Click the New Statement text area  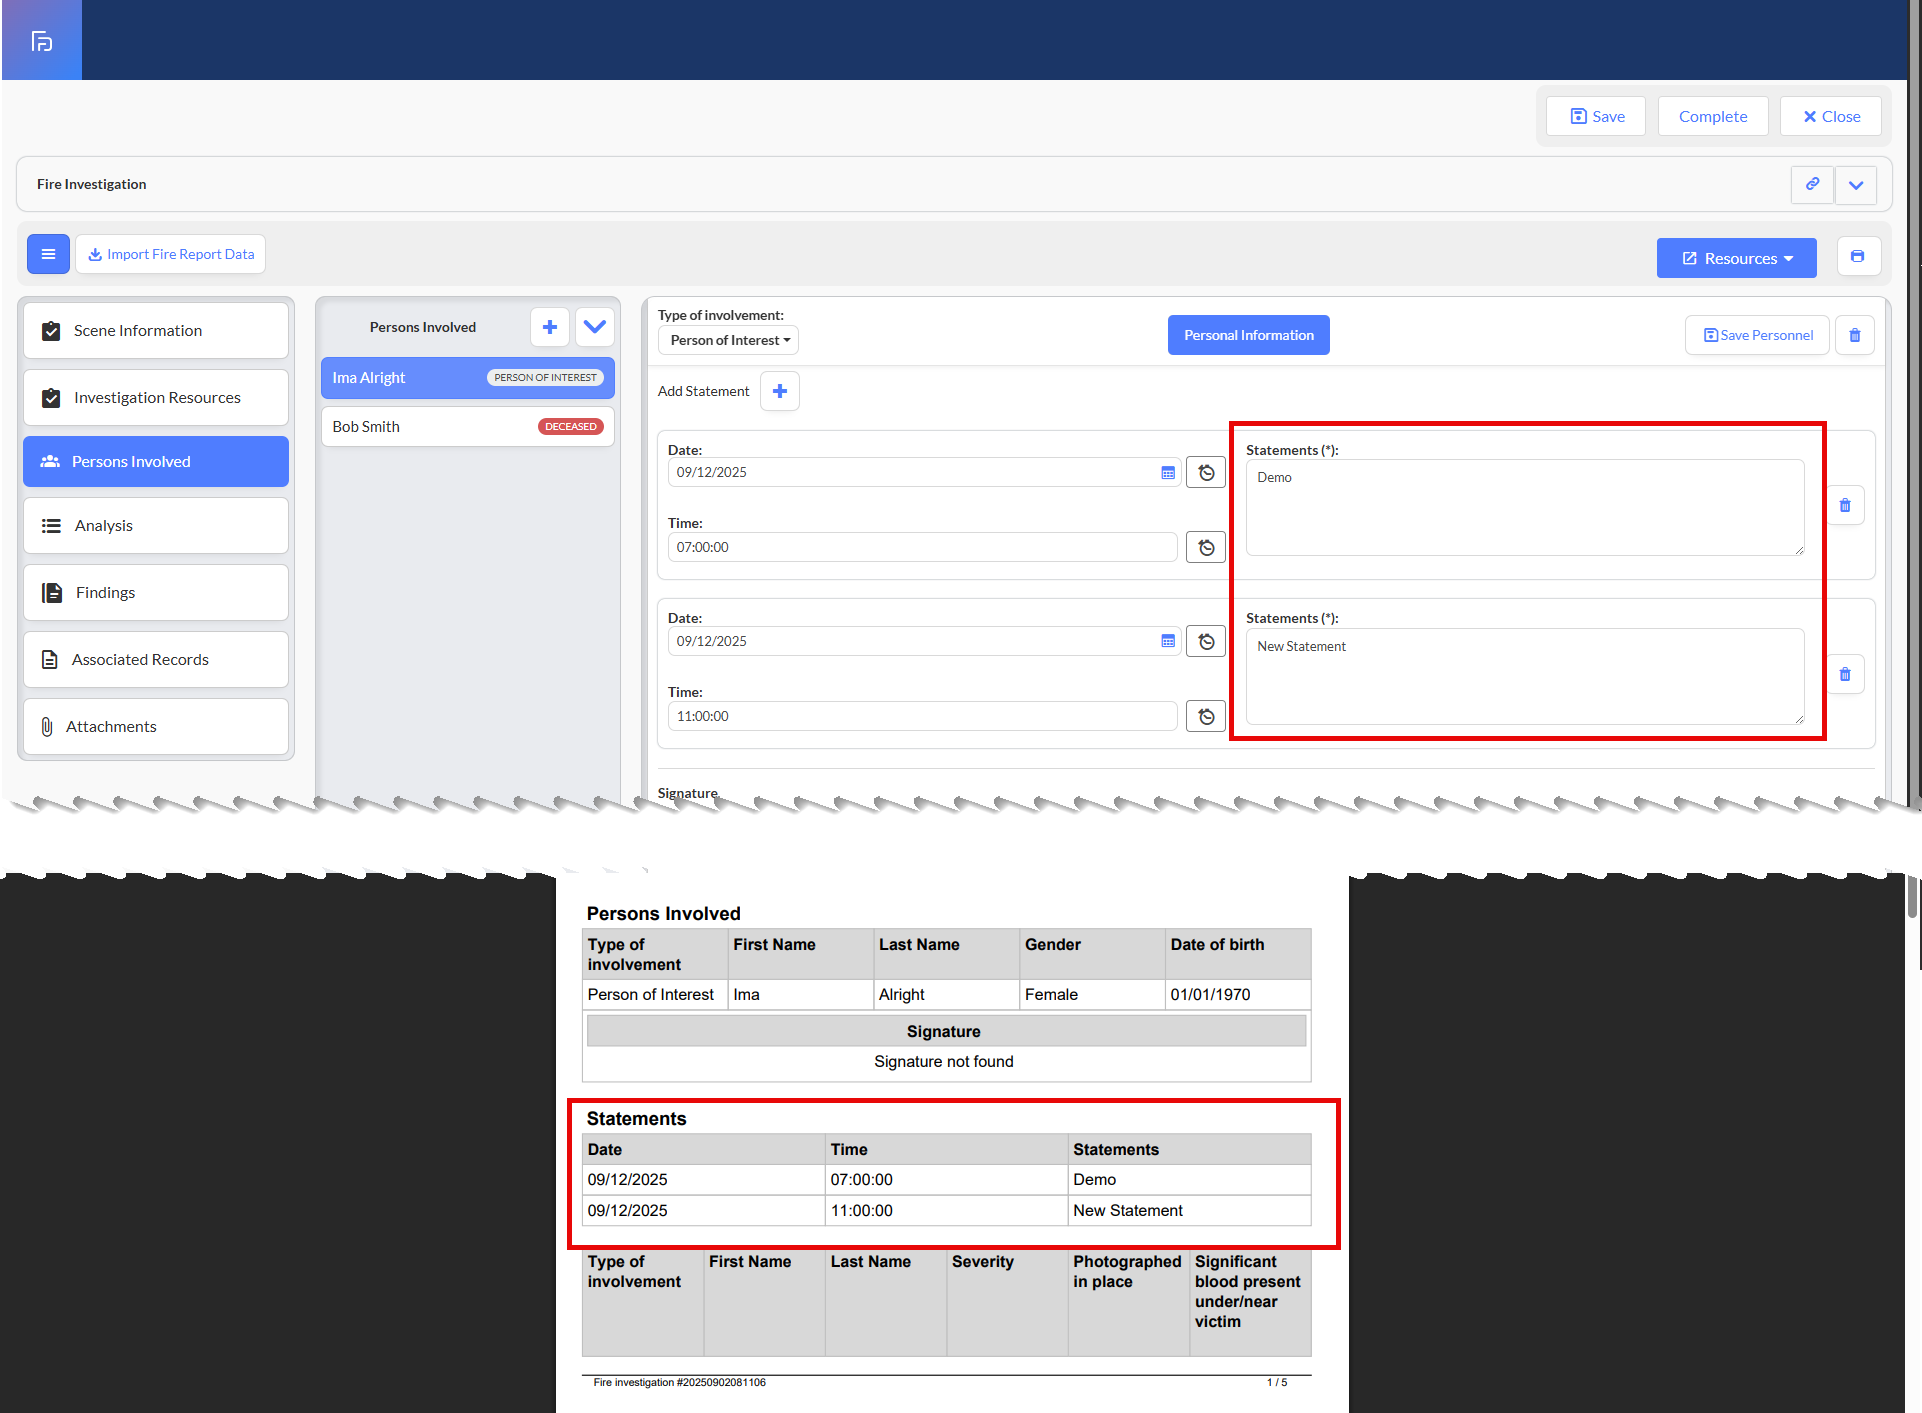[x=1524, y=676]
